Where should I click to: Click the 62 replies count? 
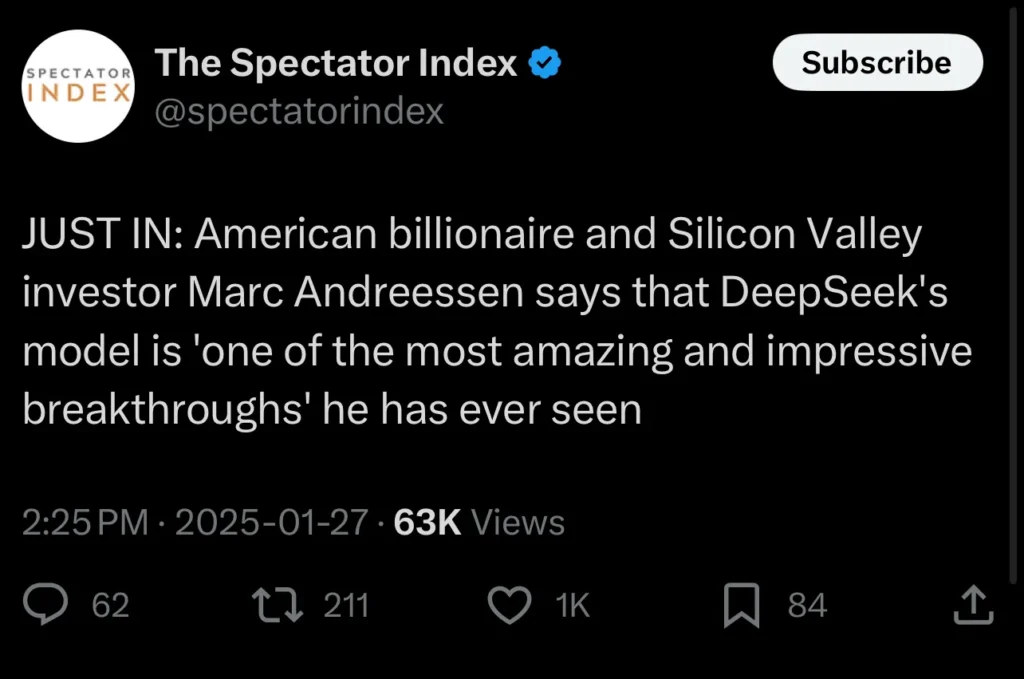coord(110,605)
